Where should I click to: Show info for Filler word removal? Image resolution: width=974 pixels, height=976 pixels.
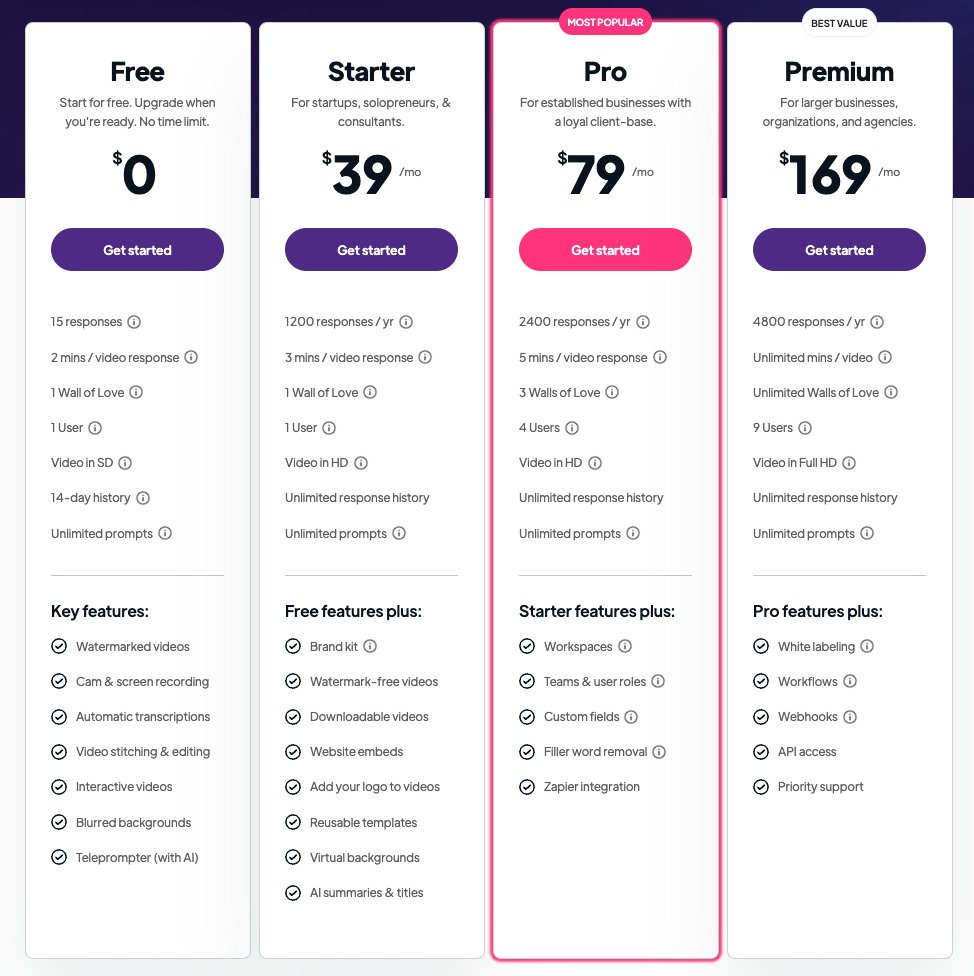659,752
